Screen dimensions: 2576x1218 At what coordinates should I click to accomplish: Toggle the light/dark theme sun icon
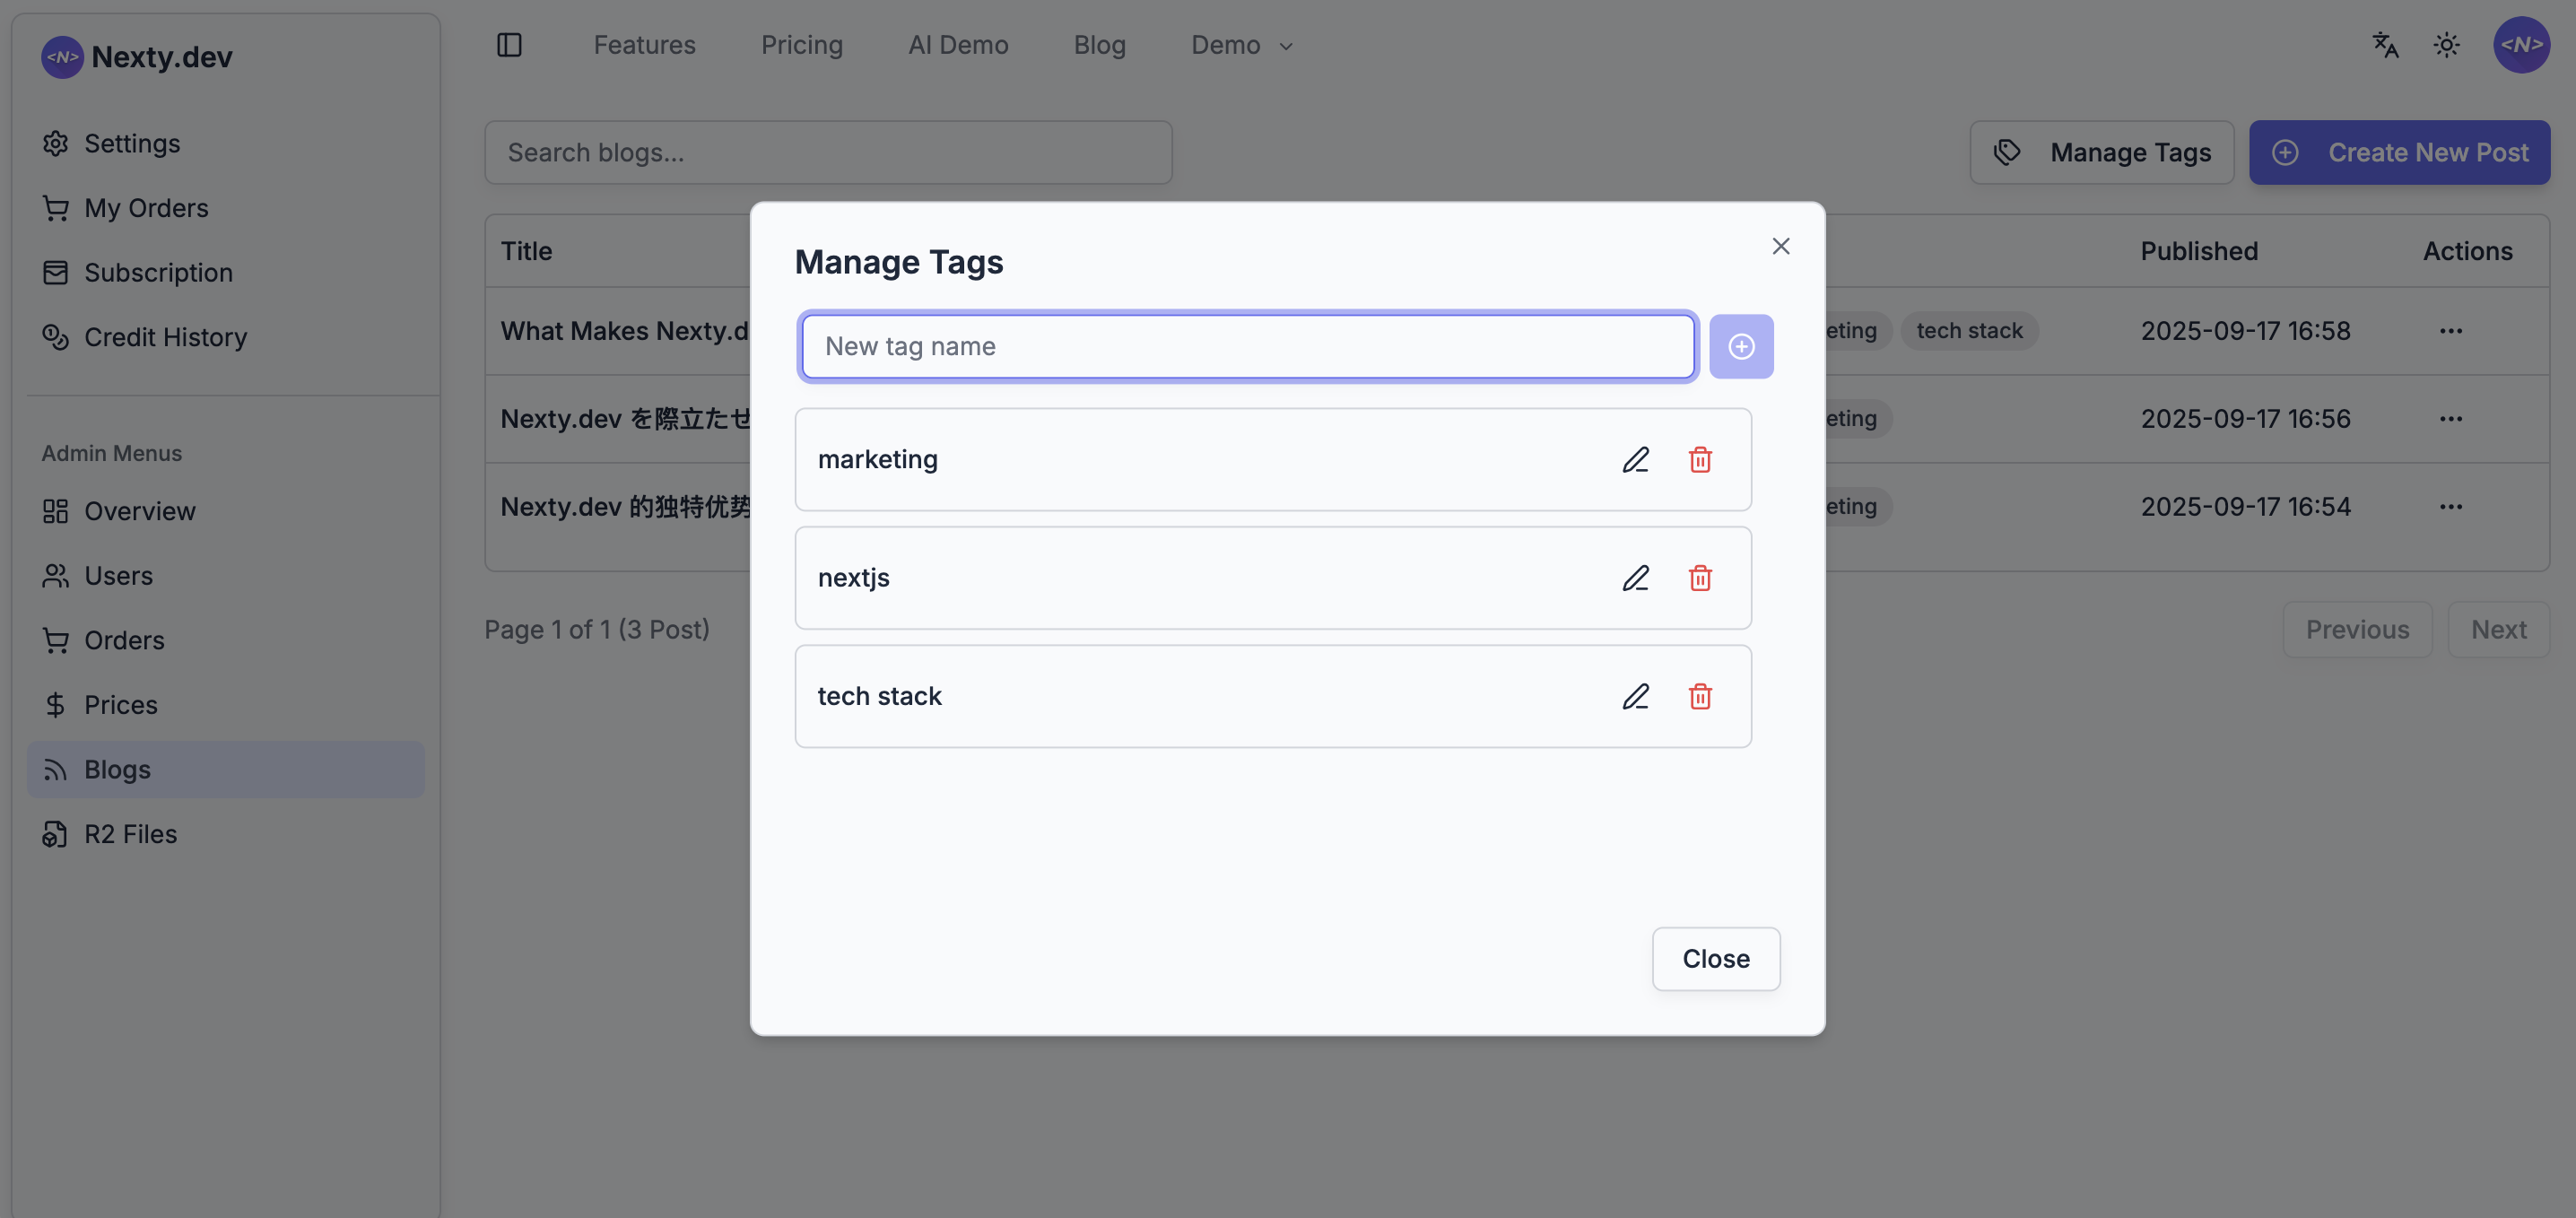click(2446, 45)
